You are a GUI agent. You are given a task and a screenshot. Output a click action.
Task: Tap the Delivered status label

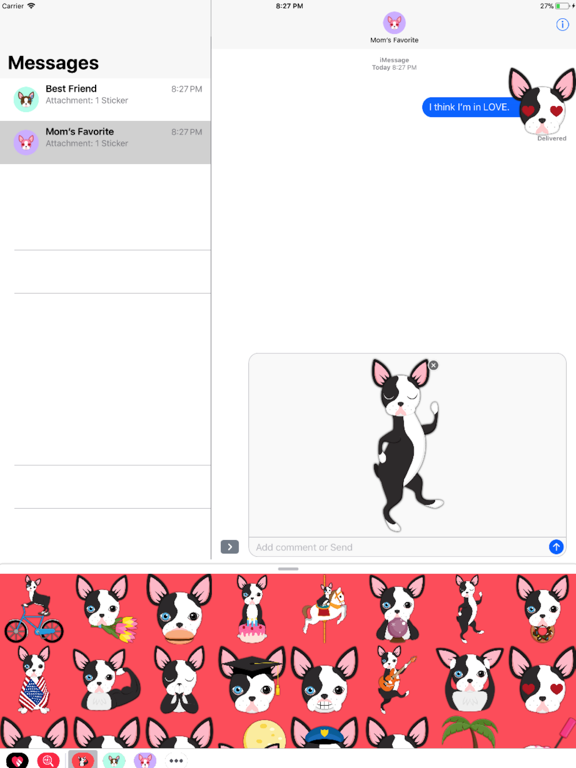[552, 139]
